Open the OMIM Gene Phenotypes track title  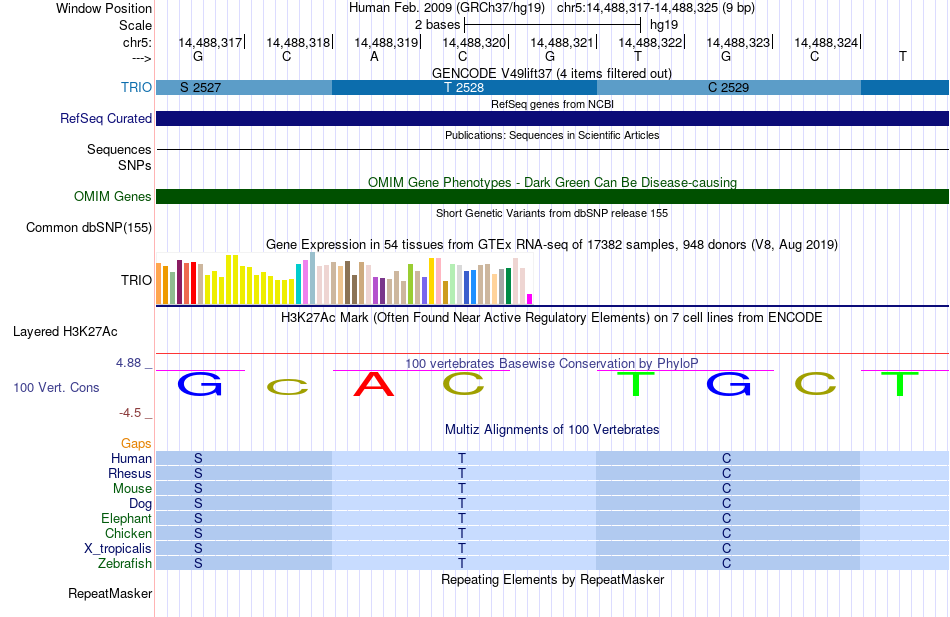pyautogui.click(x=552, y=182)
